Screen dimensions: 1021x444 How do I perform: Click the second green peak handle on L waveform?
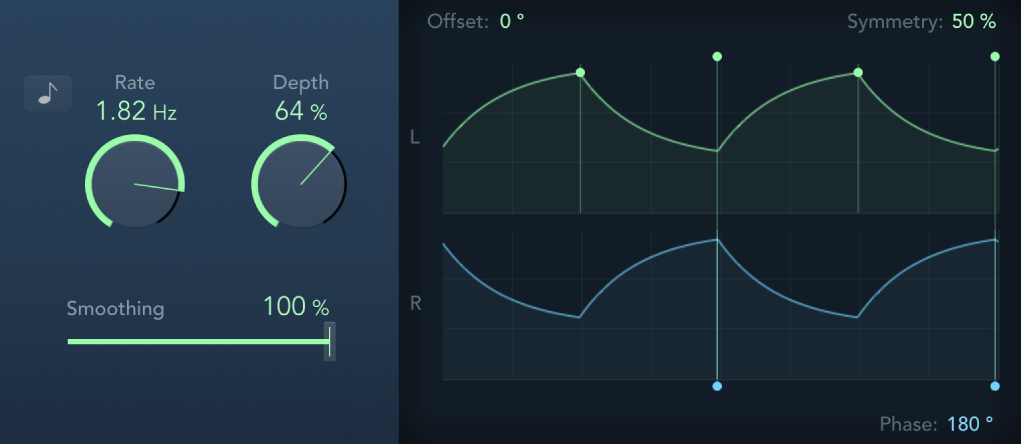point(858,72)
